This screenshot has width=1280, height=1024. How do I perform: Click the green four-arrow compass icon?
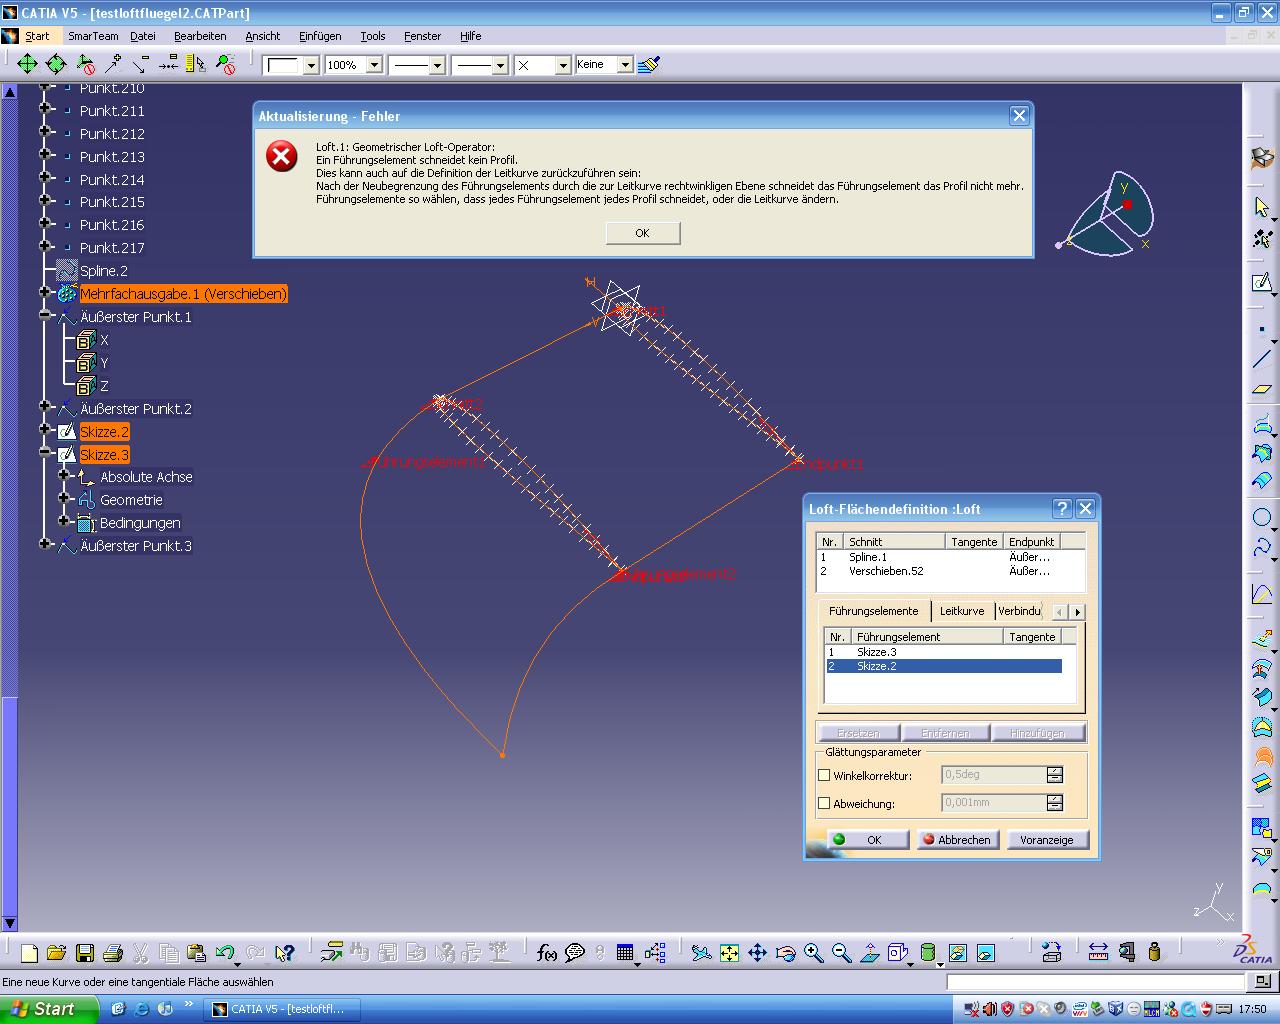click(x=27, y=65)
